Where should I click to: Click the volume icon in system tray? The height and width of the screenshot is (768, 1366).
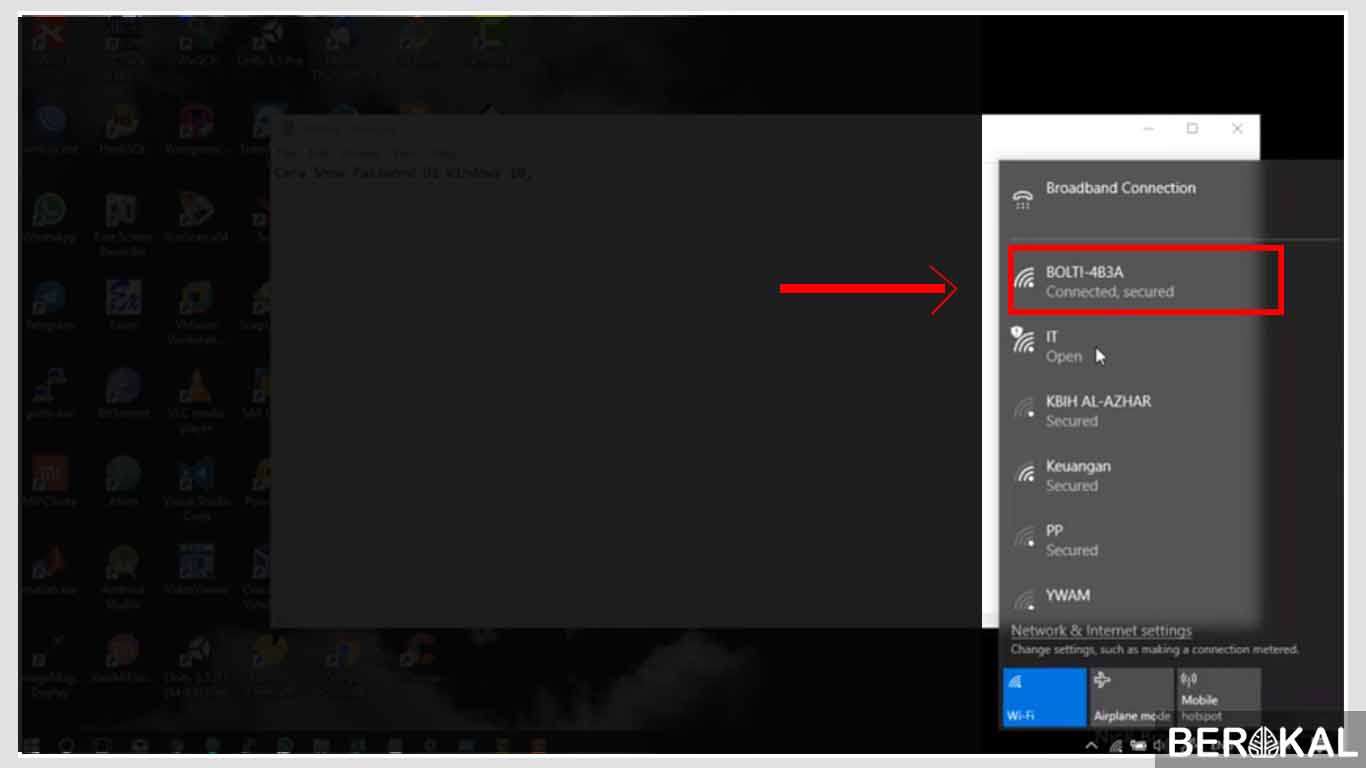[1159, 745]
